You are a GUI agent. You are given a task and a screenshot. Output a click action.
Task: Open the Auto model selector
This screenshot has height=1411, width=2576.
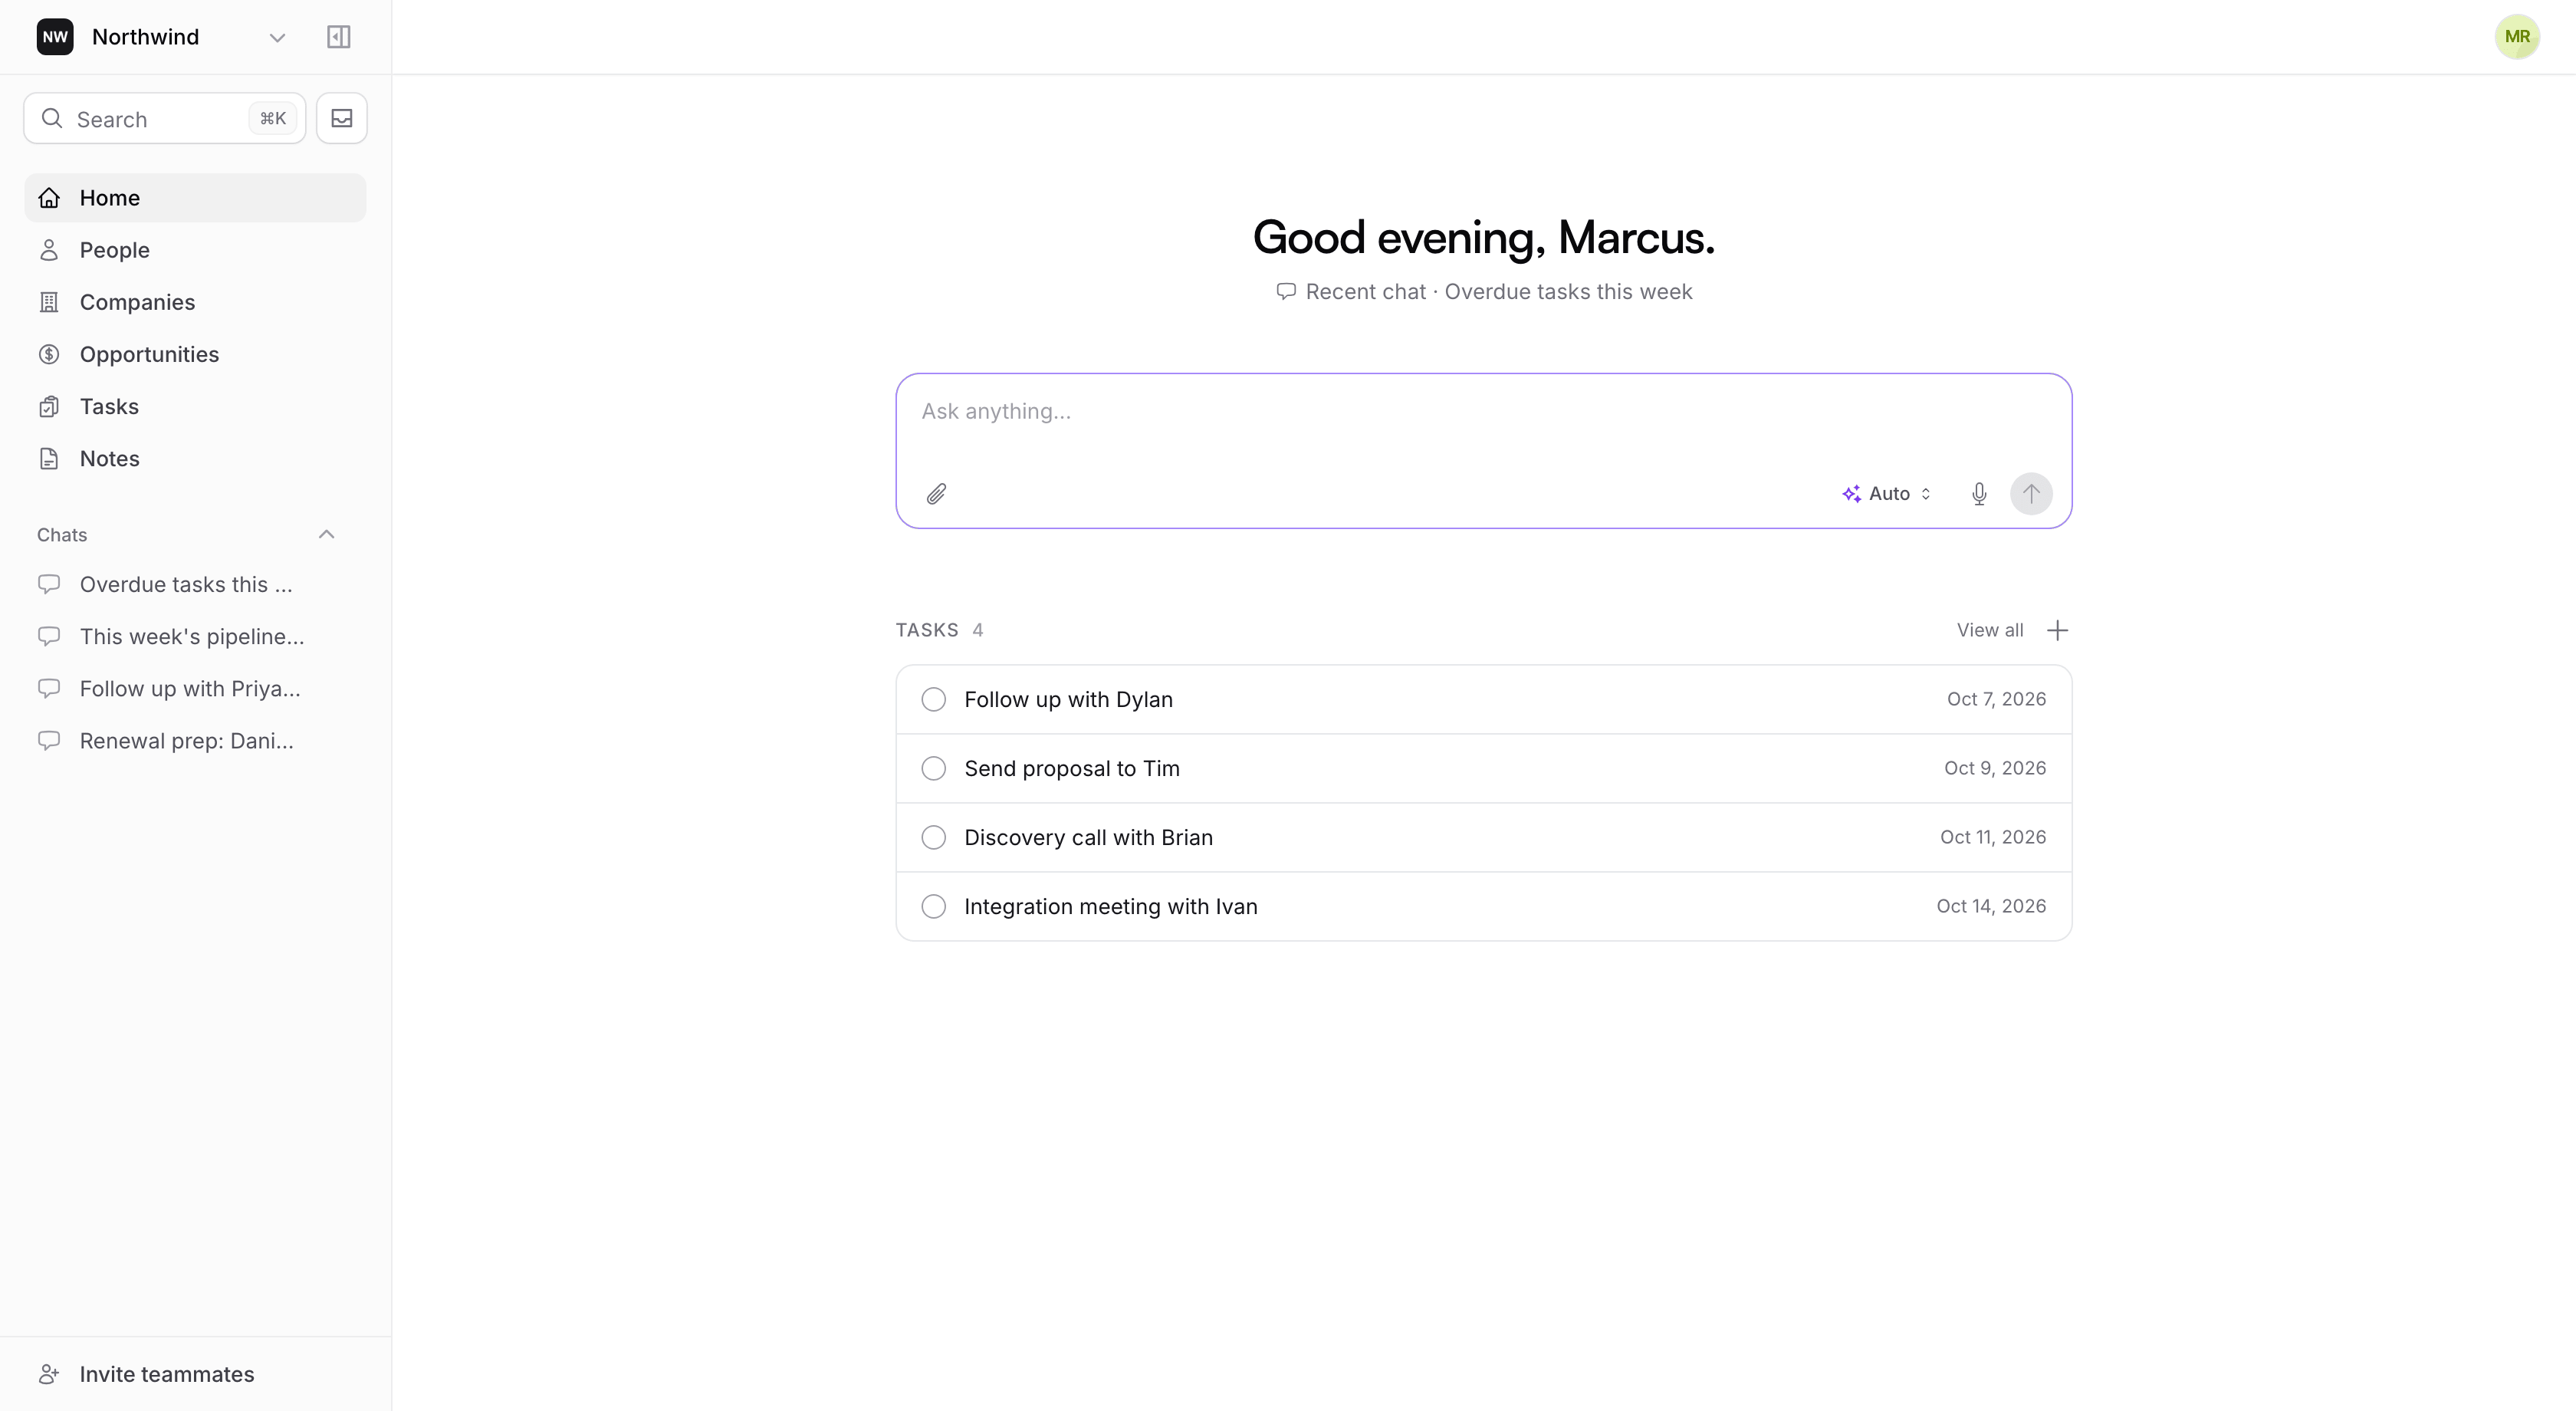1887,494
